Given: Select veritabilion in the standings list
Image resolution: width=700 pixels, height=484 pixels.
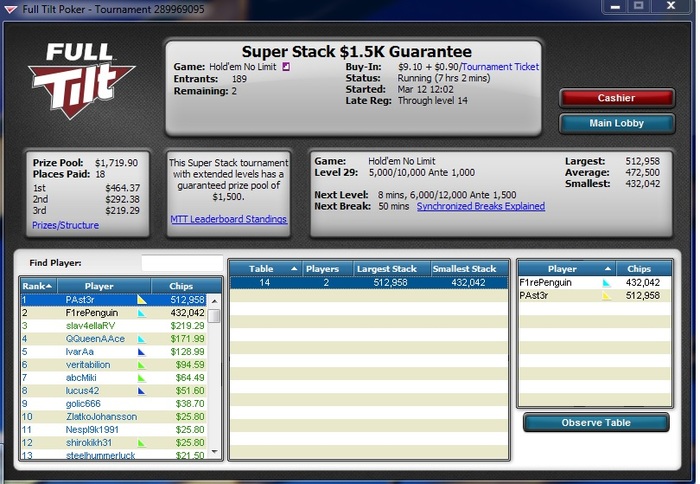Looking at the screenshot, I should [114, 365].
